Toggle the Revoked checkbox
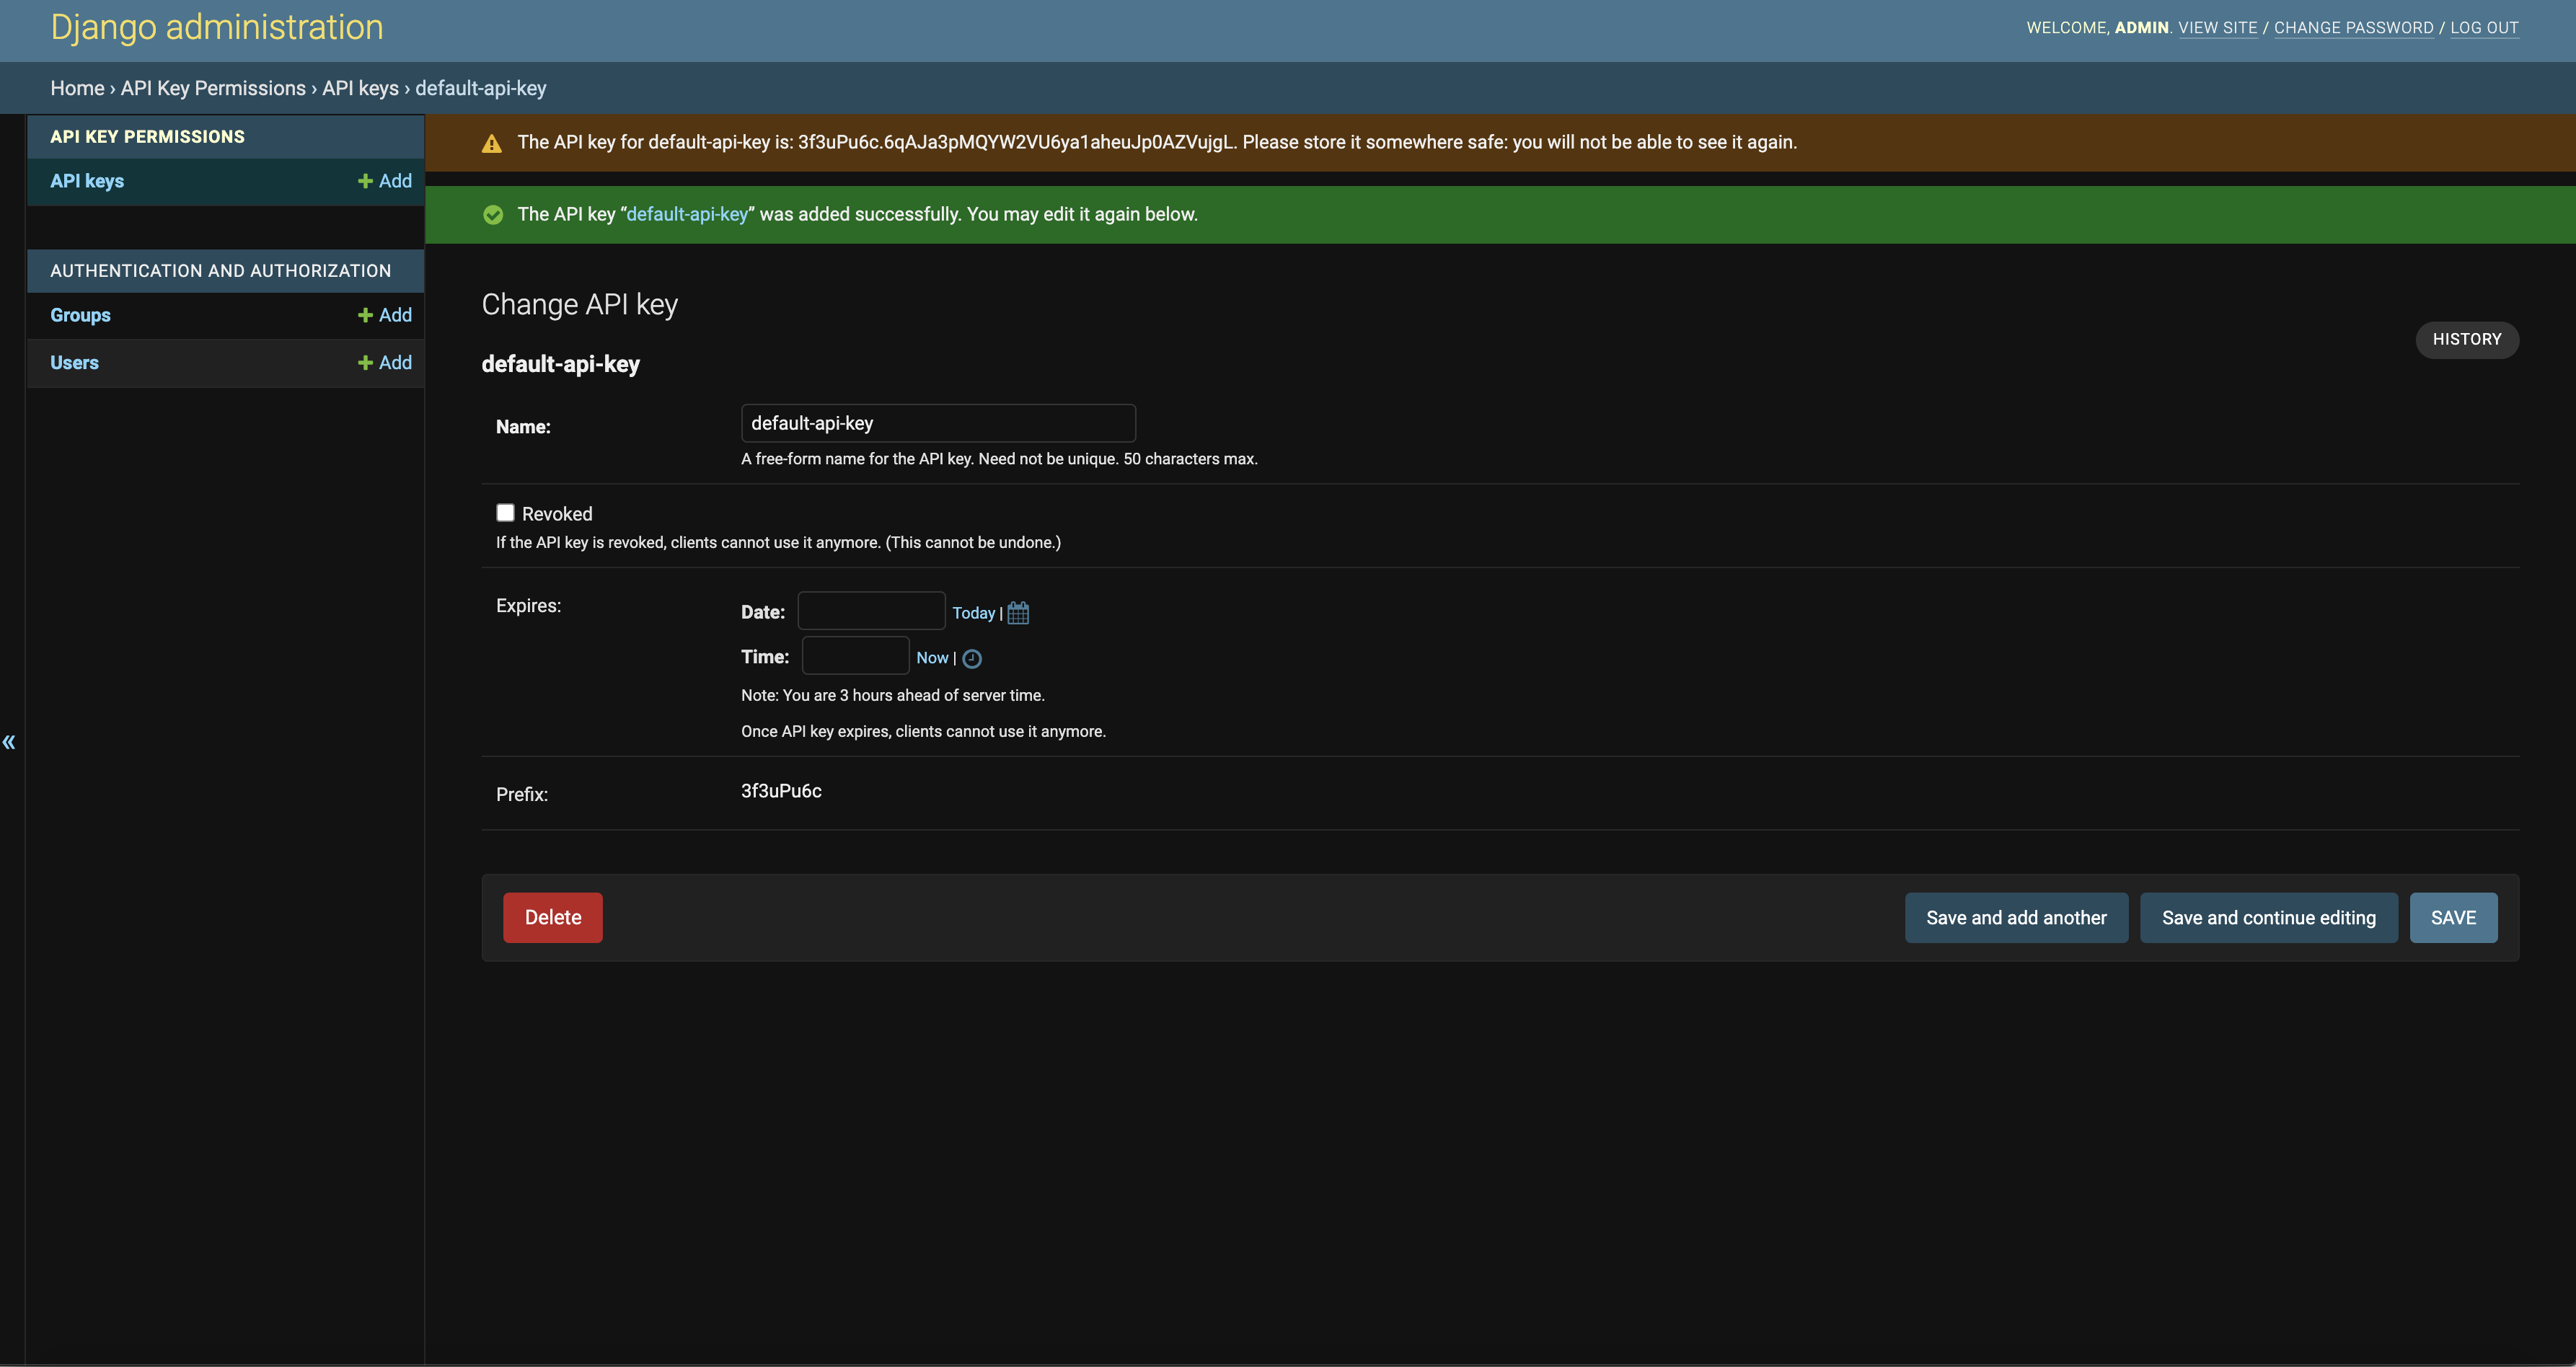The image size is (2576, 1367). coord(505,513)
